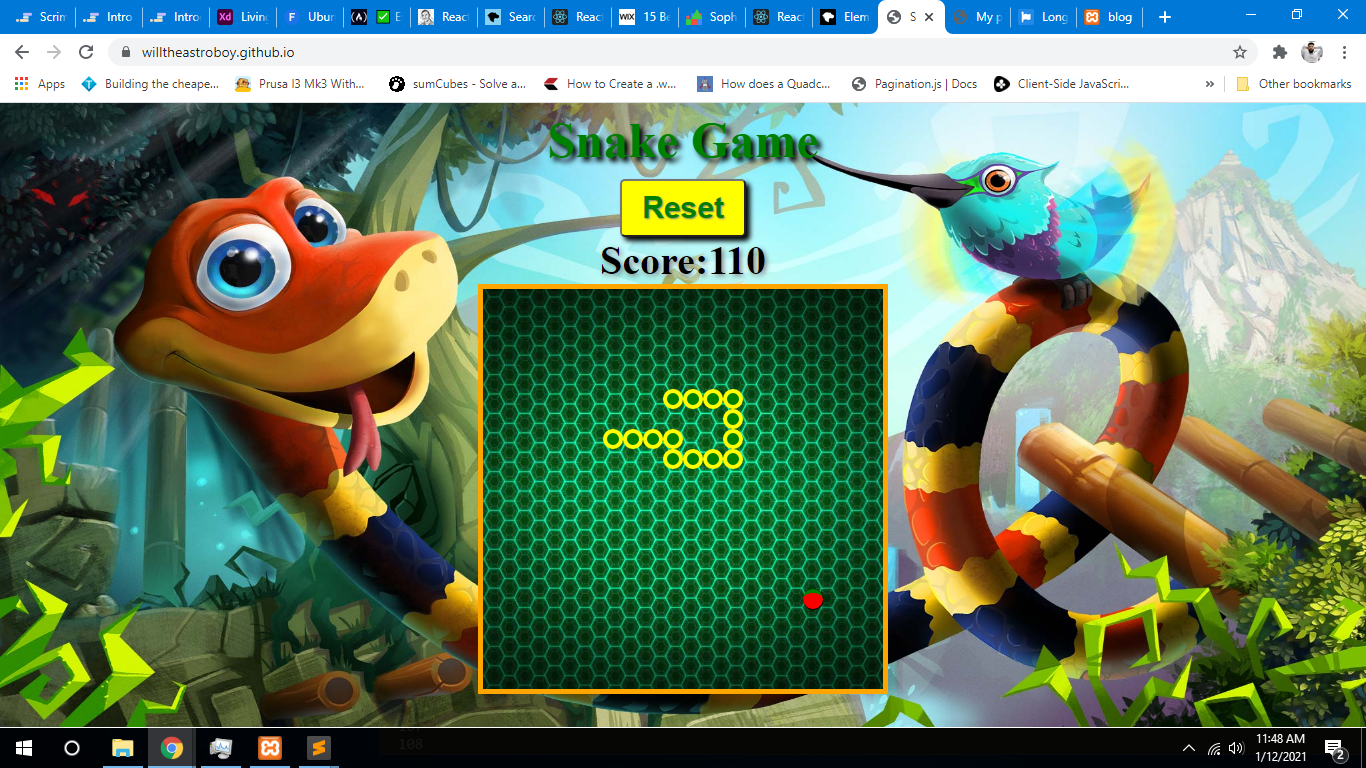
Task: Launch XAMPP from the taskbar
Action: coord(269,747)
